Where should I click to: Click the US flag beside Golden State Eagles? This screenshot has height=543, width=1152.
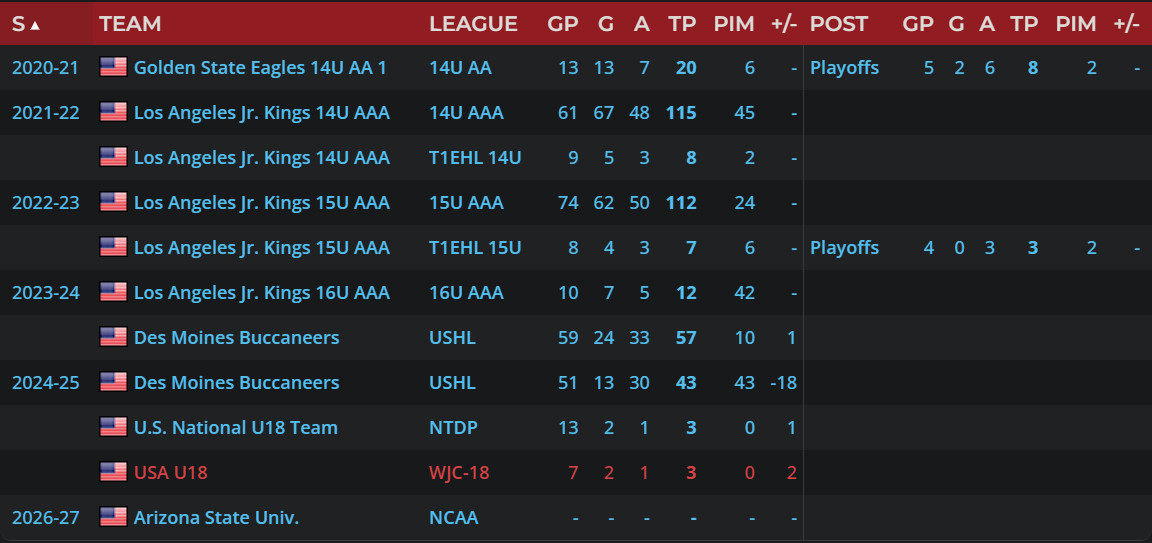click(113, 67)
